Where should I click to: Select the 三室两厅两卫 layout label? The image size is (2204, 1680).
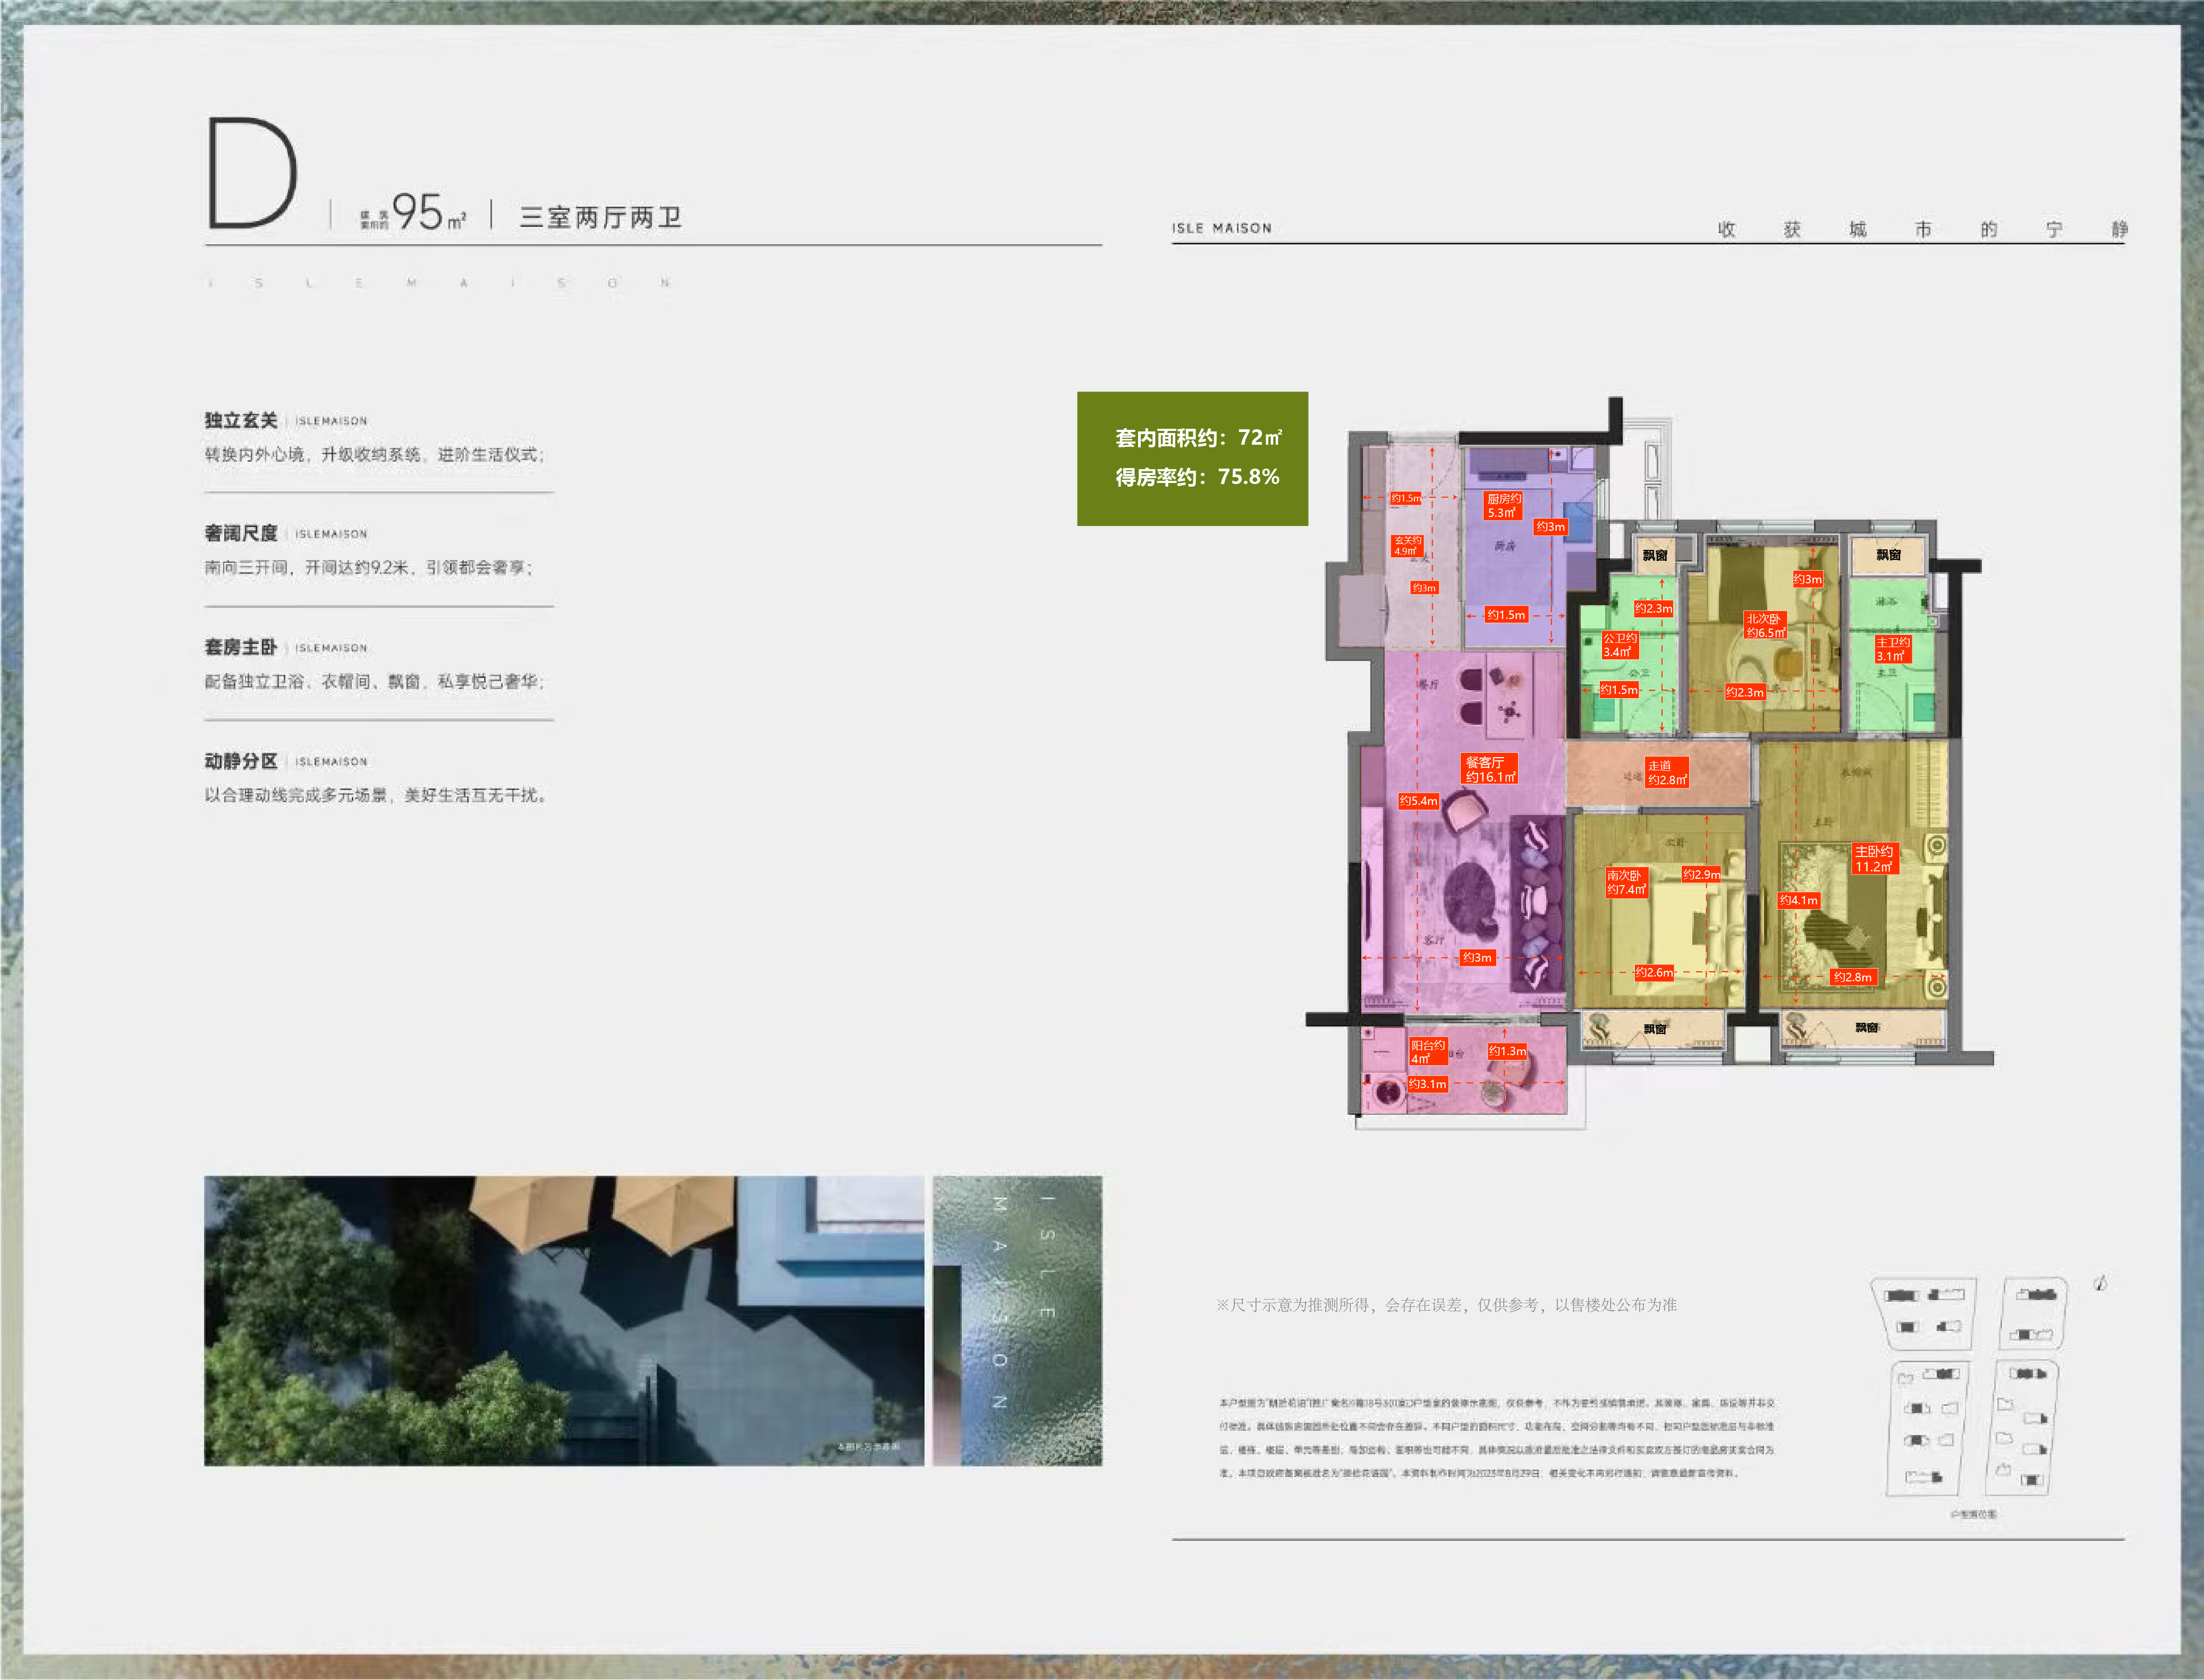[600, 217]
